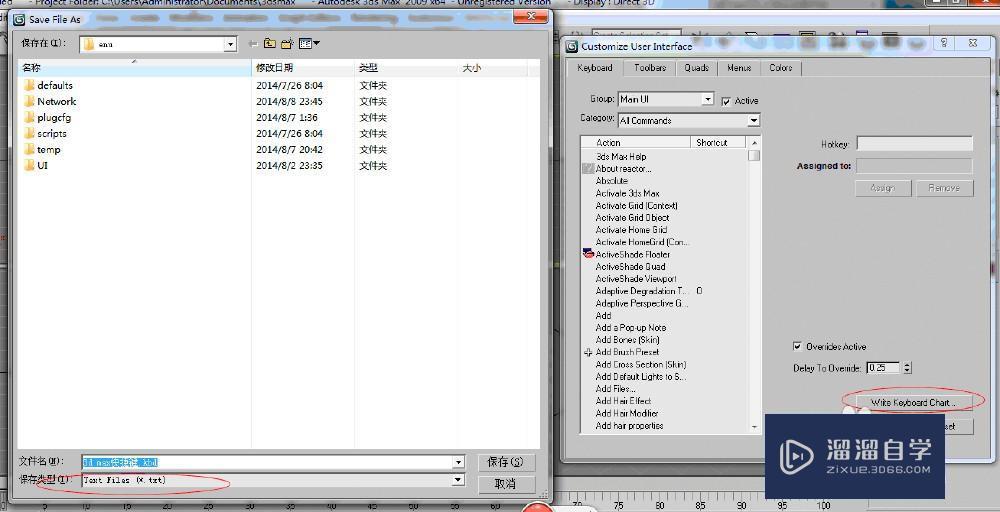Image resolution: width=1000 pixels, height=512 pixels.
Task: Click the Assign hotkey button
Action: point(883,188)
